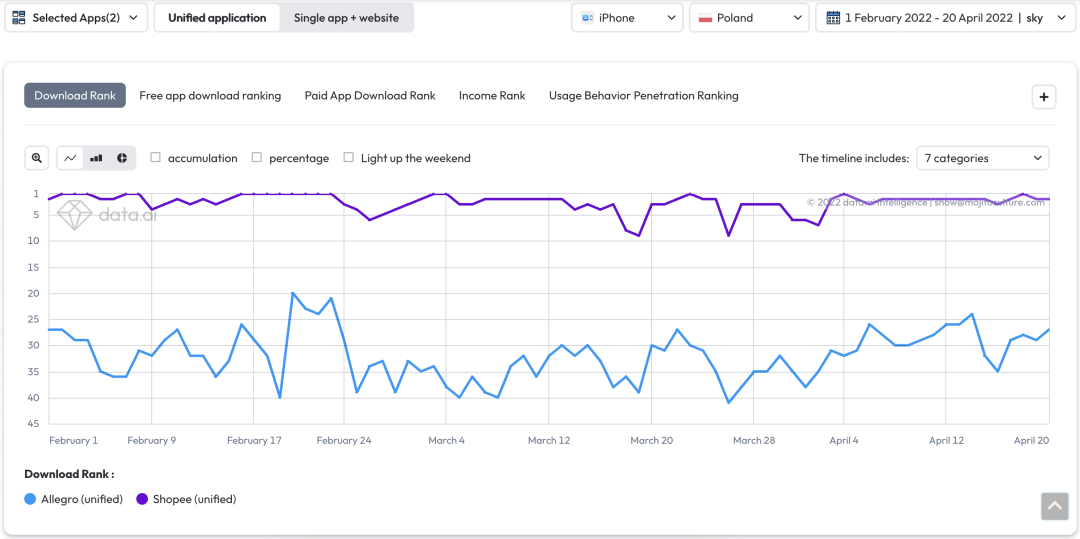Click the plus button to add a ranking

1043,97
